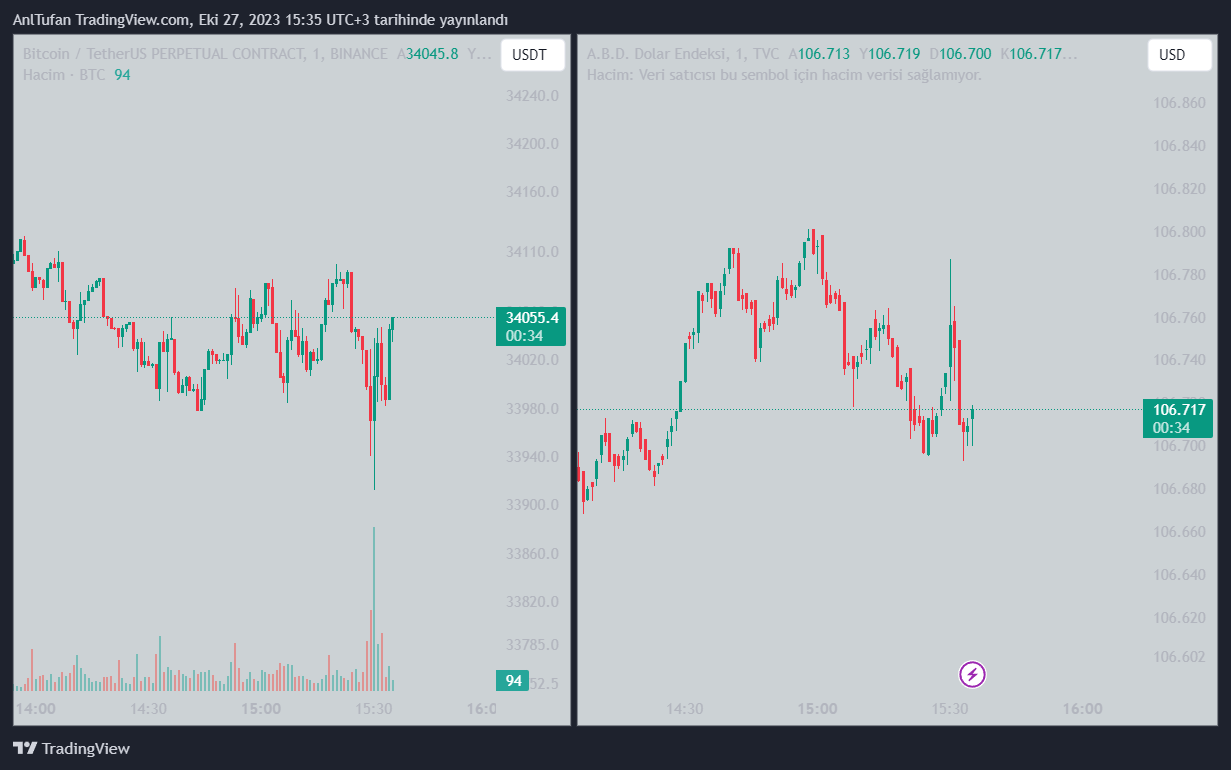Viewport: 1231px width, 770px height.
Task: Click the 106.860 level on Dollar Index scale
Action: pos(1179,103)
